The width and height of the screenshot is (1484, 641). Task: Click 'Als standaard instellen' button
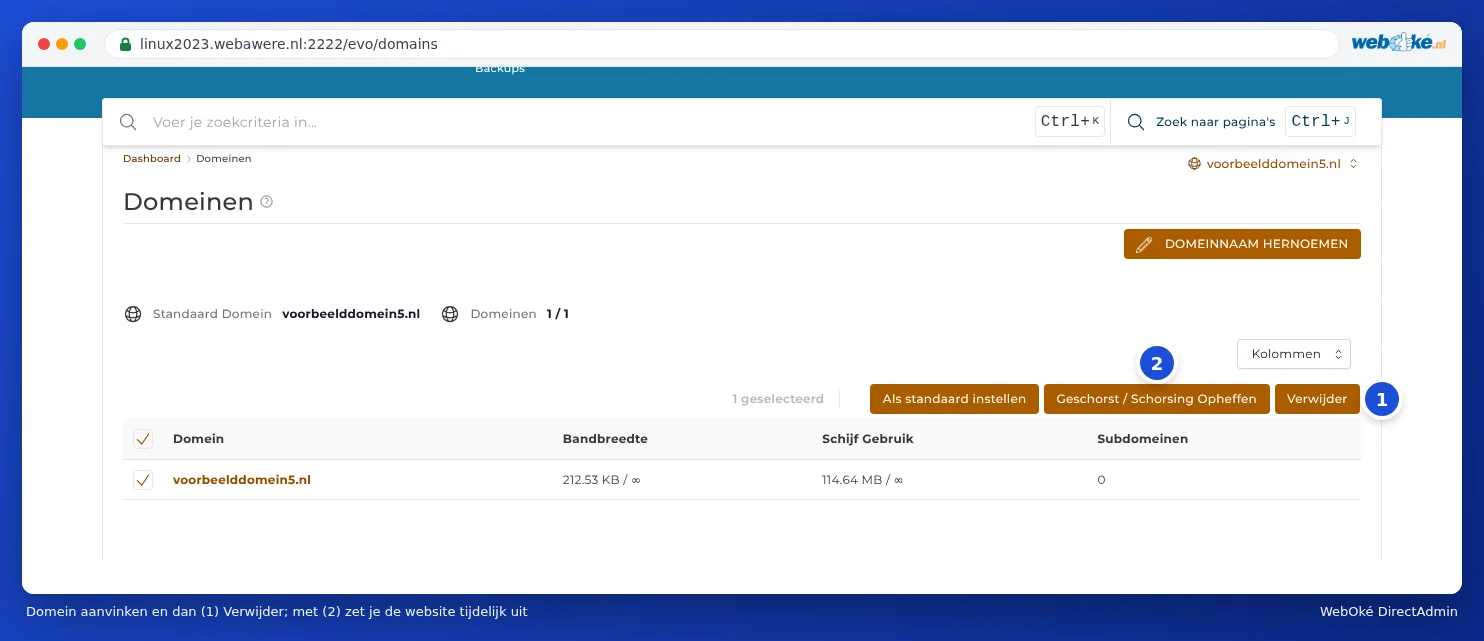954,399
